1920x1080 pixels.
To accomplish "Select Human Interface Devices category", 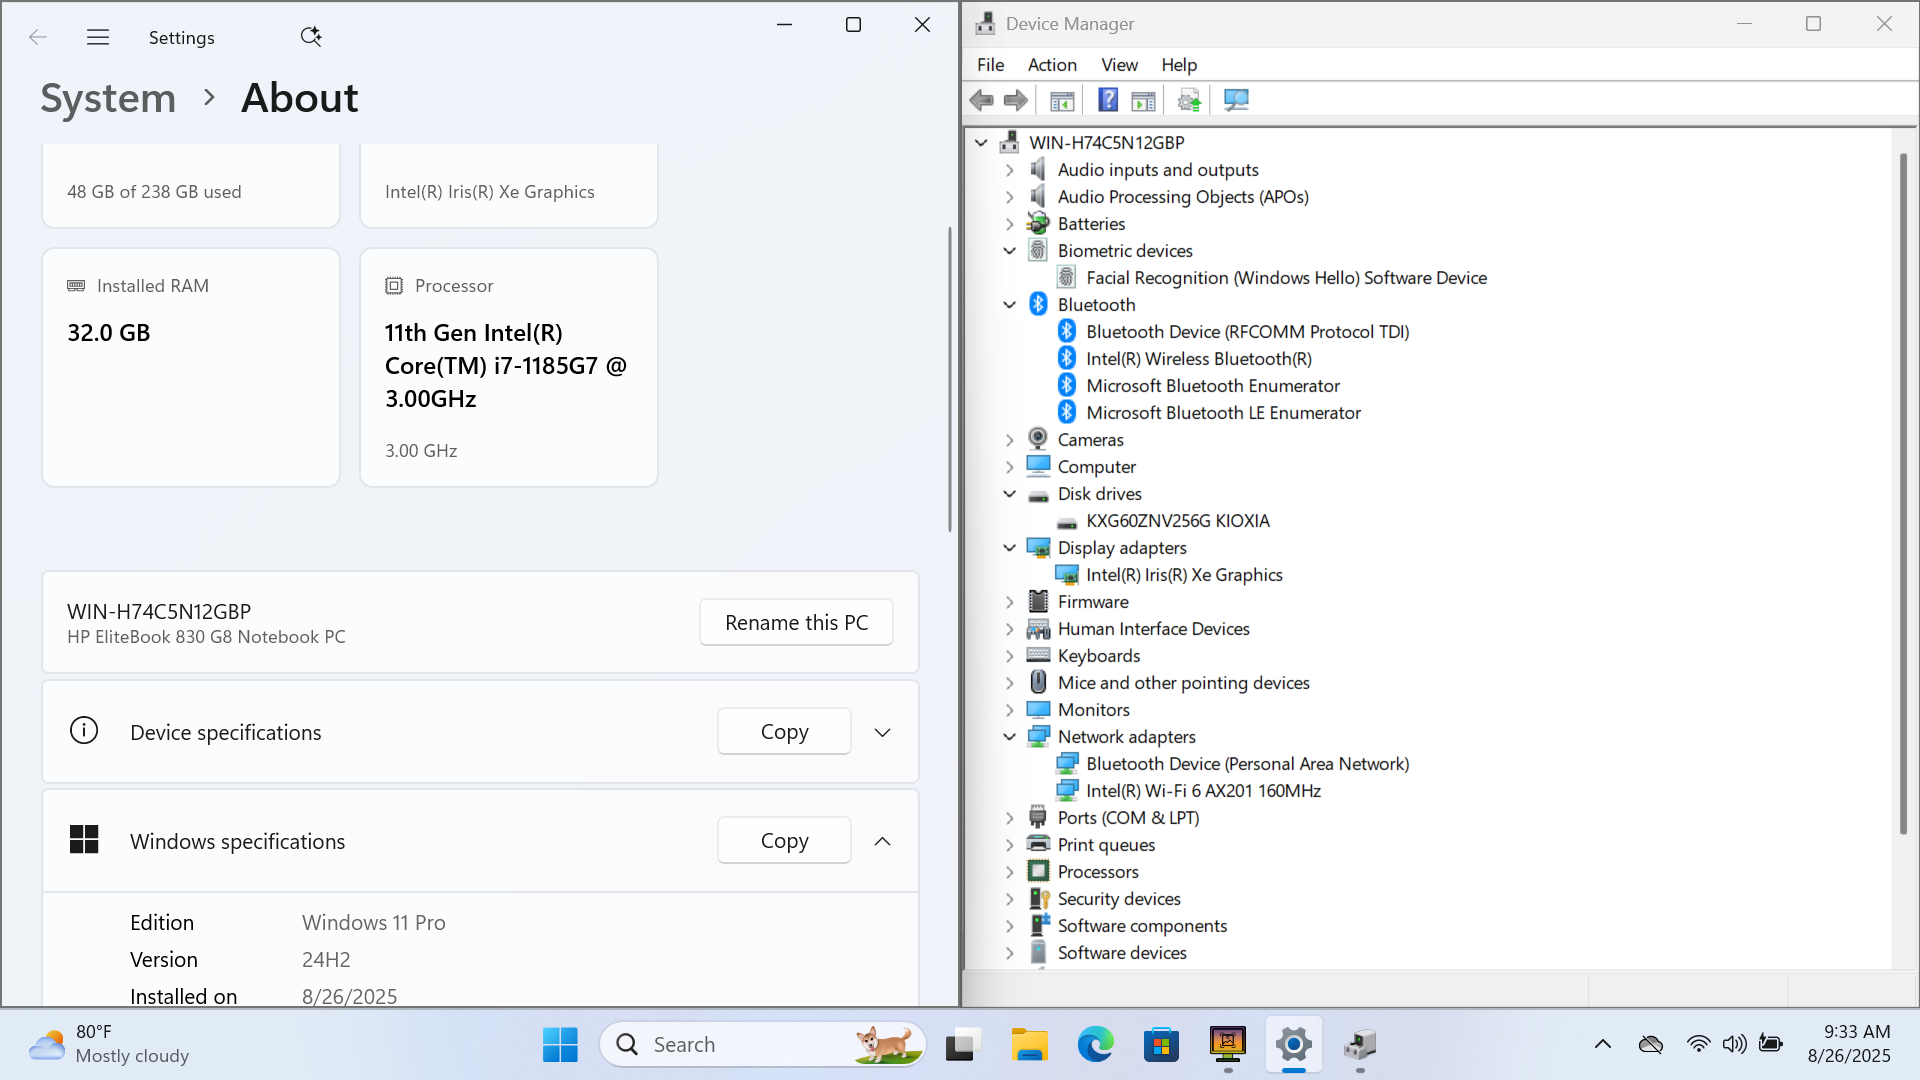I will click(1153, 628).
